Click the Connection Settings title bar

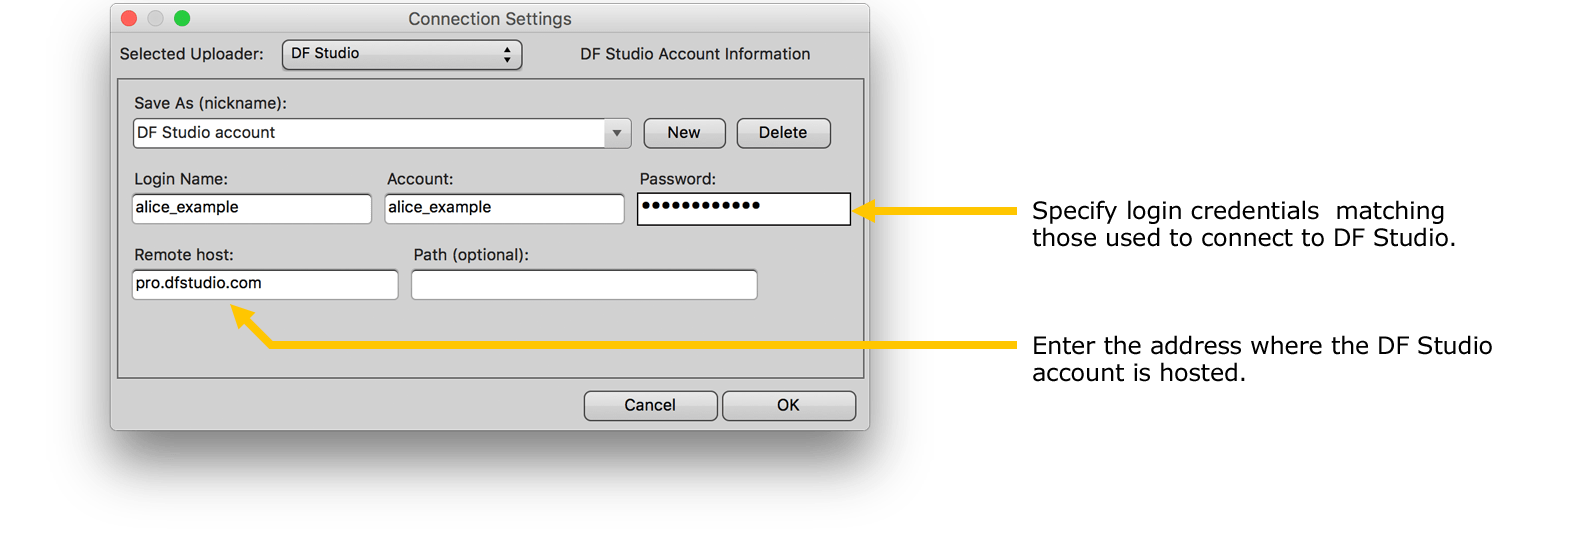pyautogui.click(x=490, y=19)
